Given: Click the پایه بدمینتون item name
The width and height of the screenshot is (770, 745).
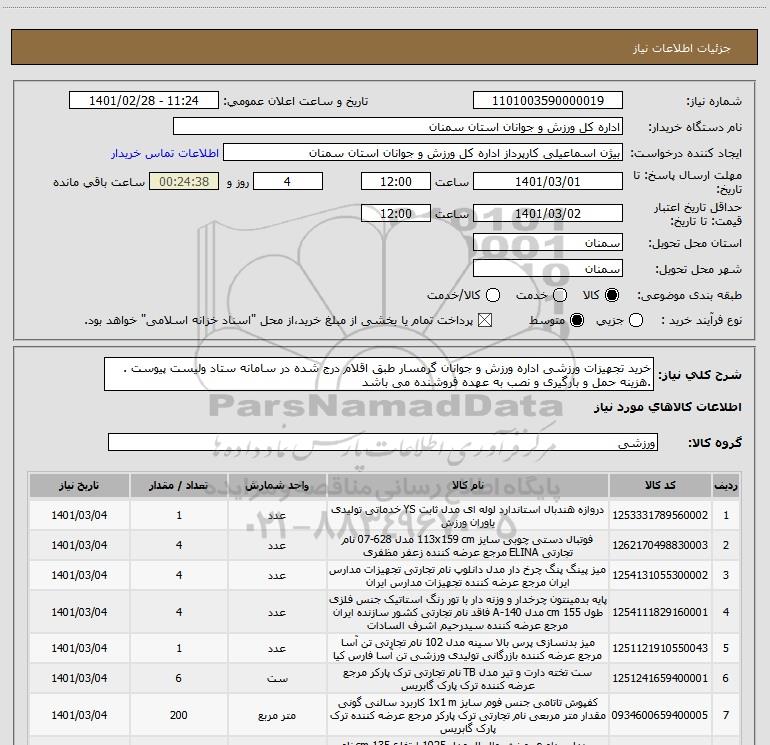Looking at the screenshot, I should pos(468,612).
